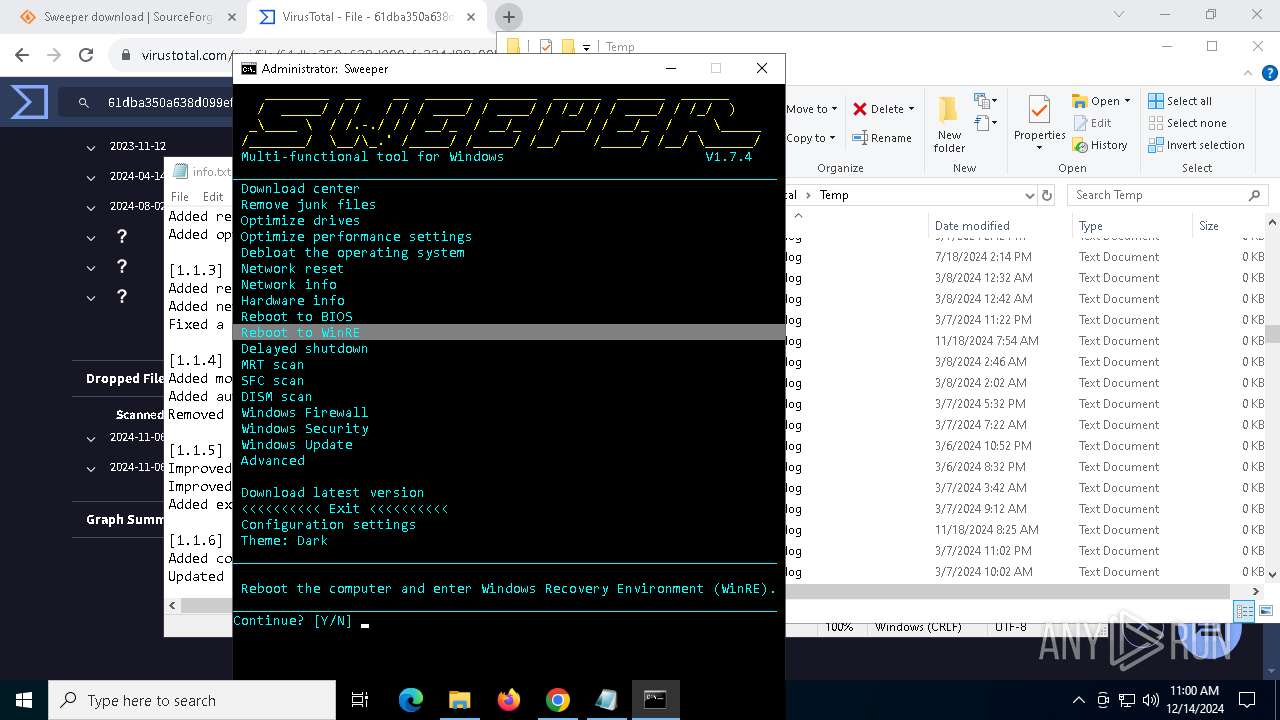
Task: Open File Explorer from the taskbar
Action: click(x=460, y=700)
